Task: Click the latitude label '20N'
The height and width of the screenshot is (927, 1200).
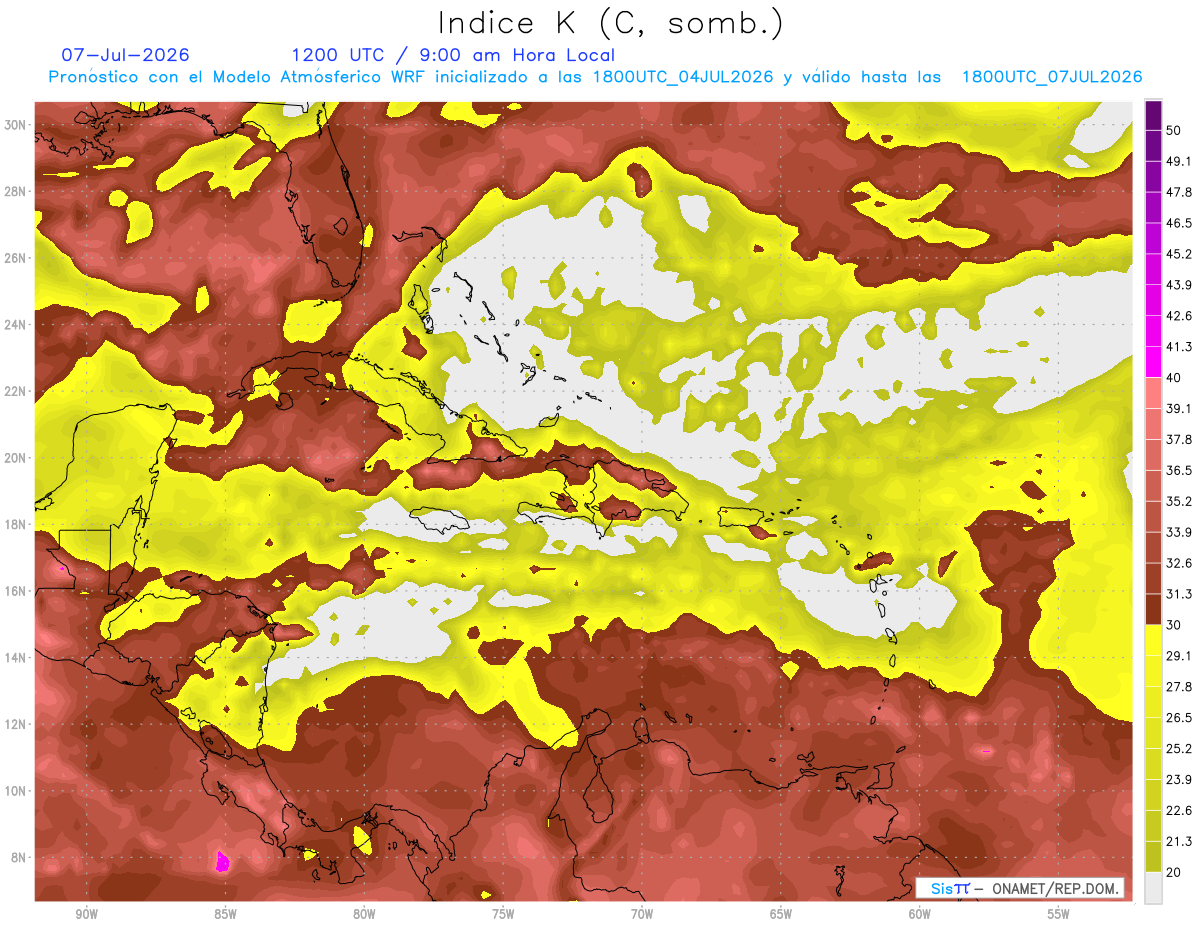Action: (x=17, y=458)
